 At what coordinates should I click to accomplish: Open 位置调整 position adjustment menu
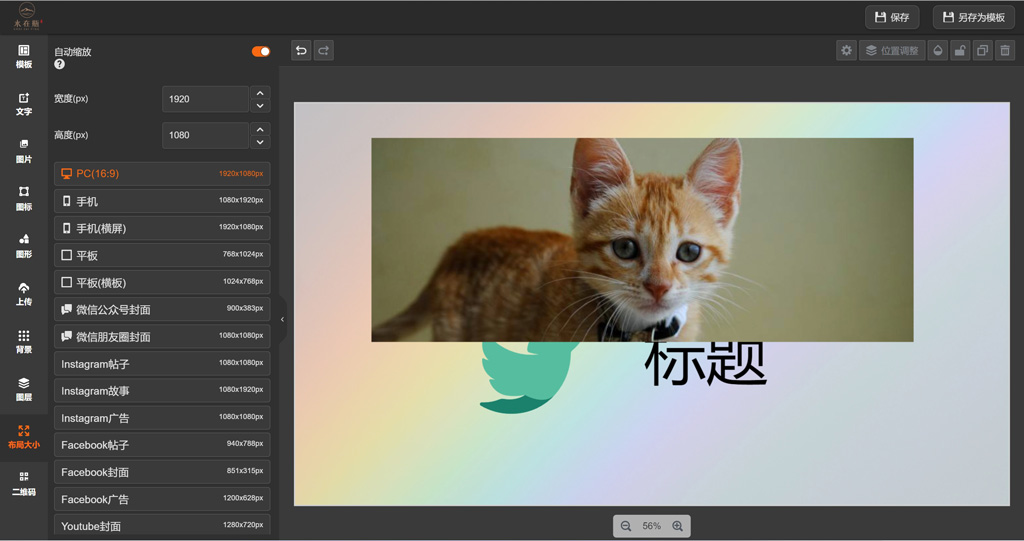892,50
